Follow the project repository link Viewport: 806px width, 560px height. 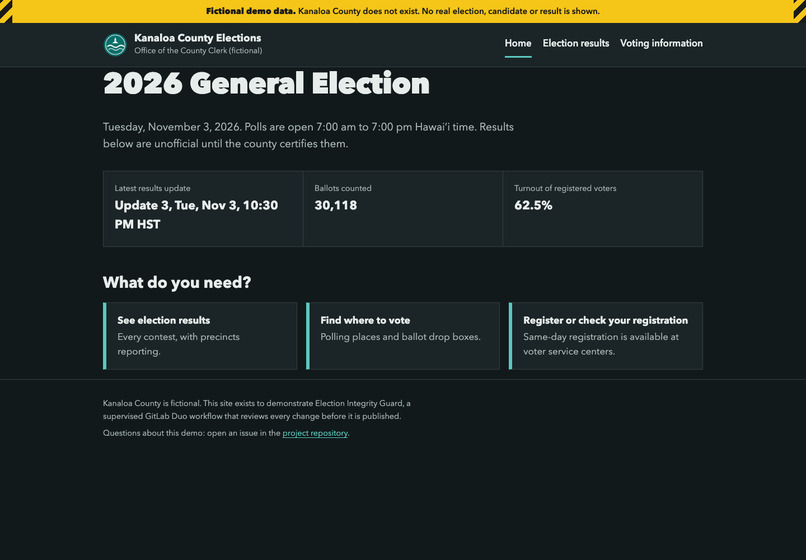point(315,433)
